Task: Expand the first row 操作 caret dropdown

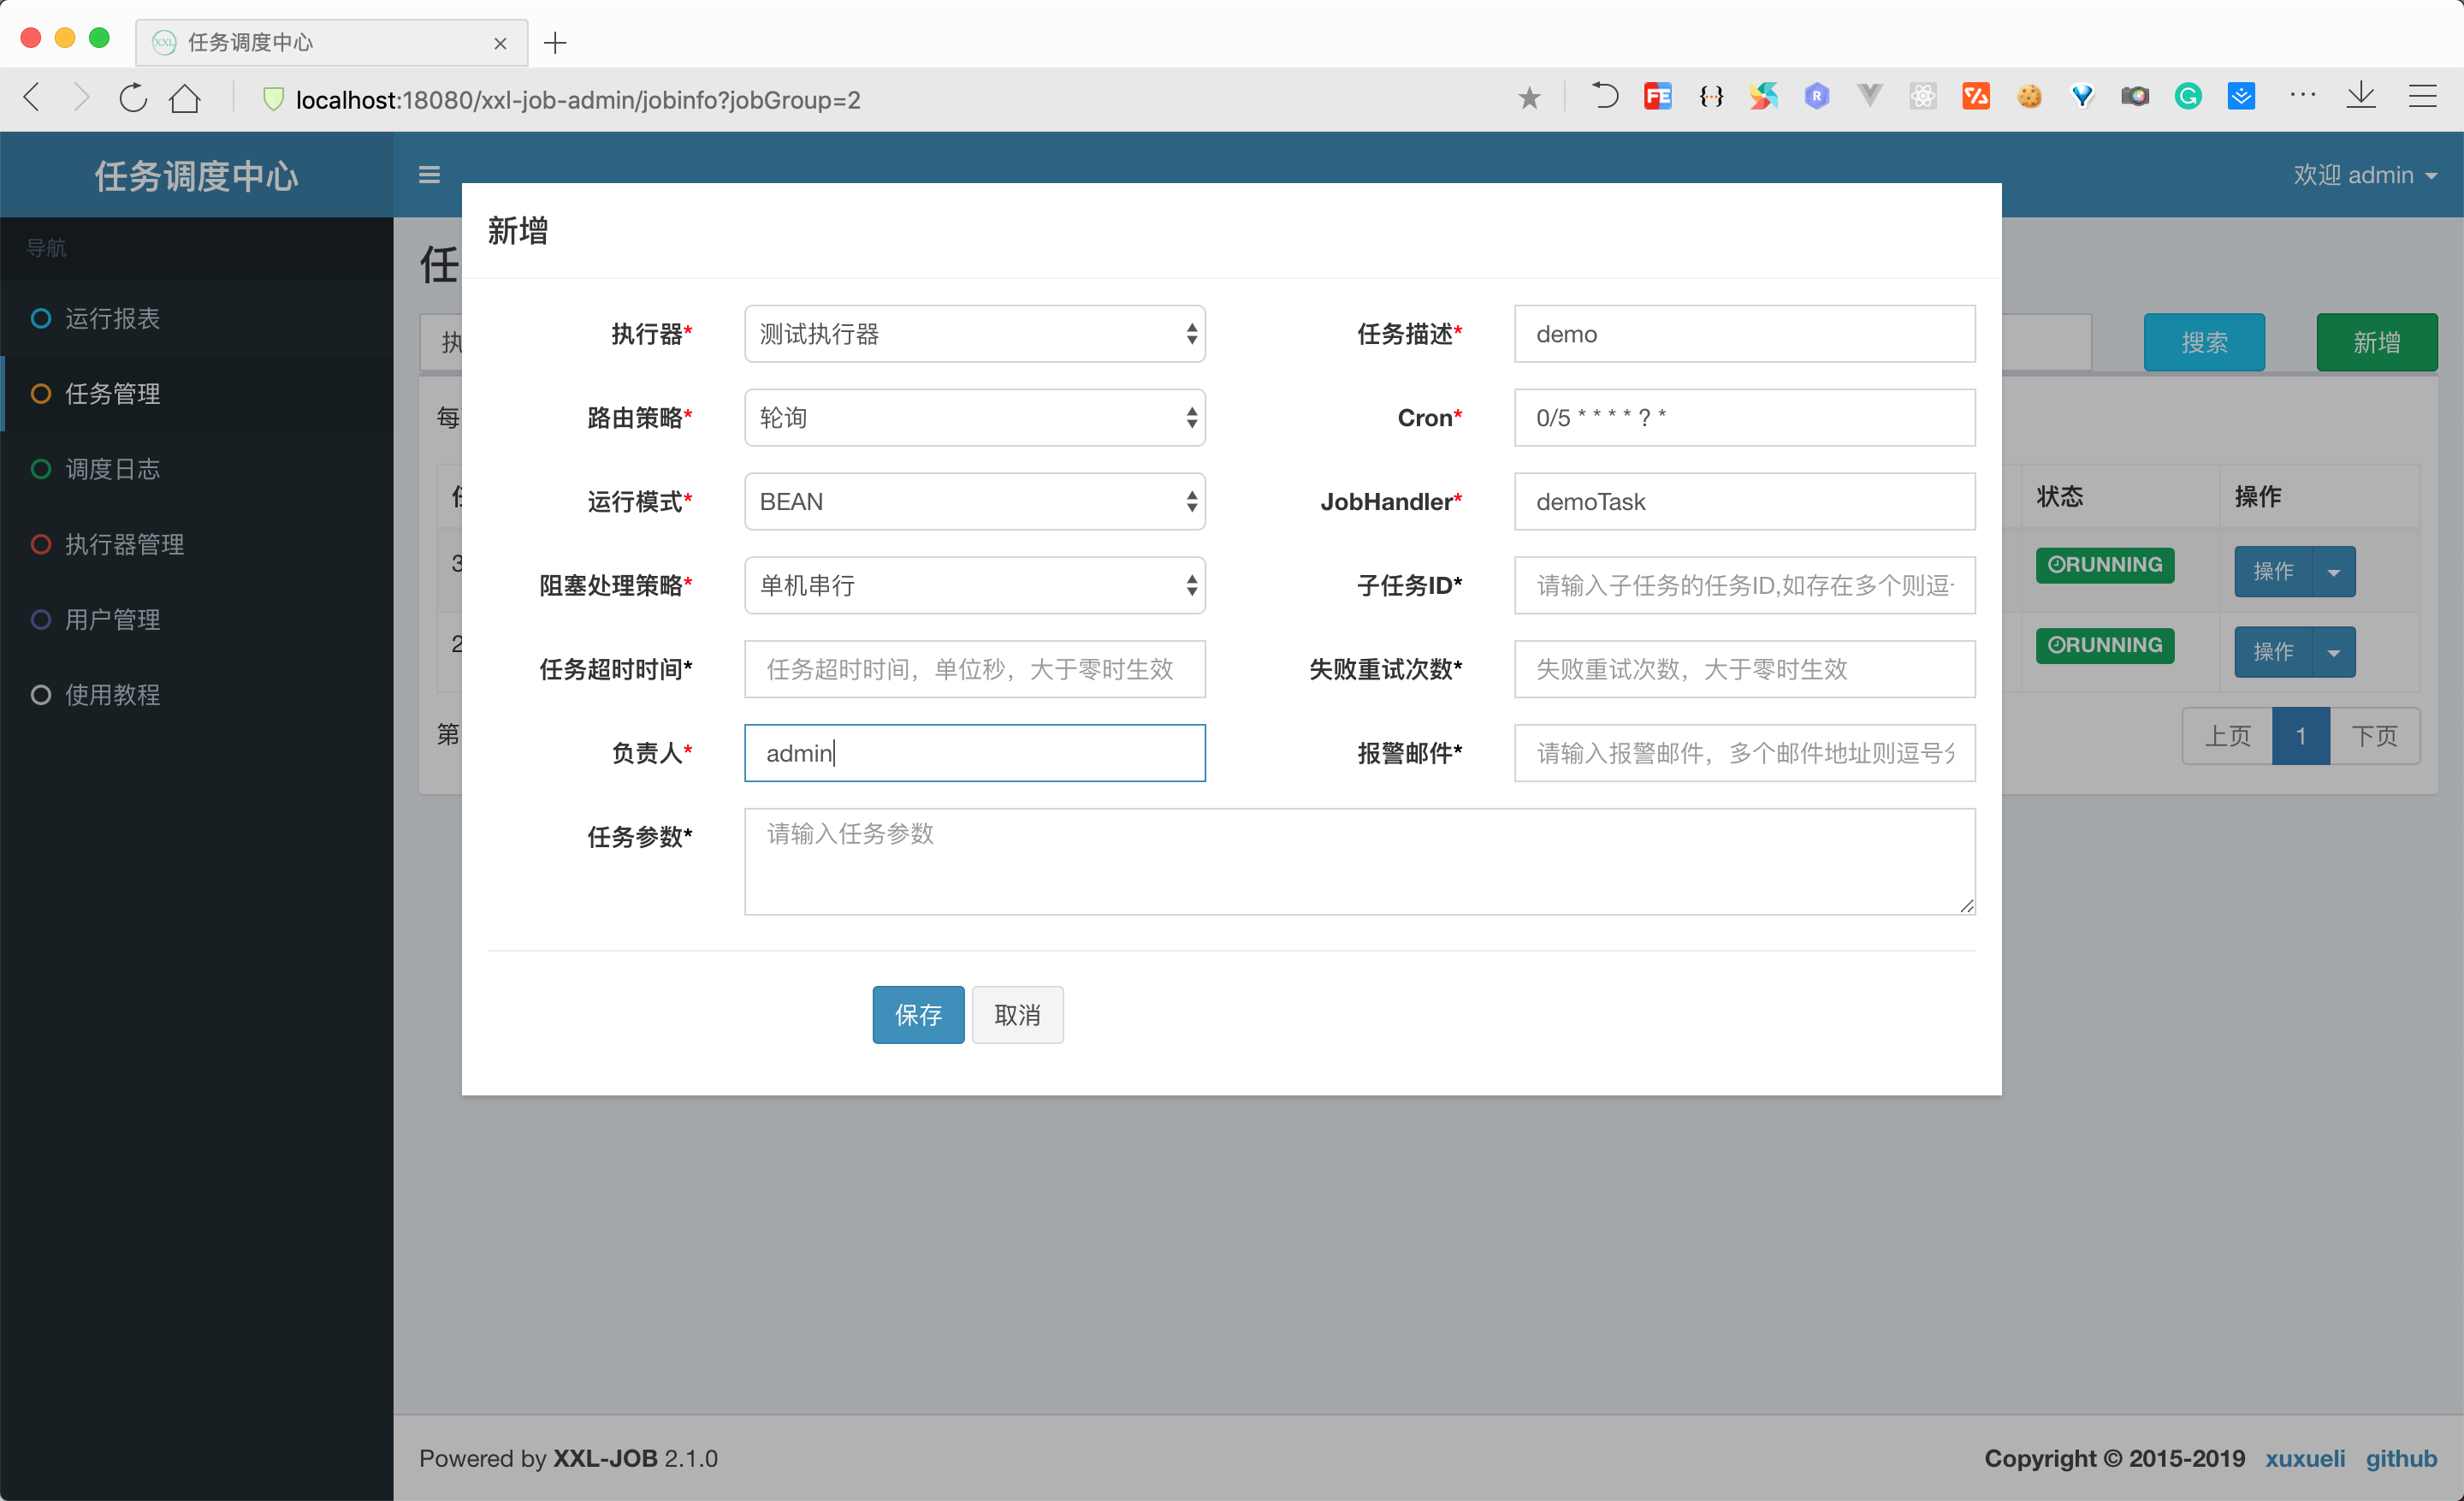Action: 2333,572
